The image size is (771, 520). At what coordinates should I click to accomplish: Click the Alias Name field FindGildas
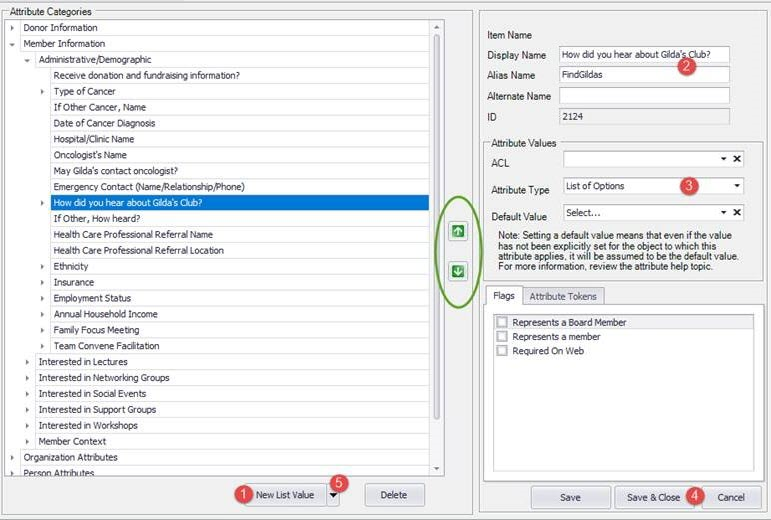pyautogui.click(x=644, y=75)
